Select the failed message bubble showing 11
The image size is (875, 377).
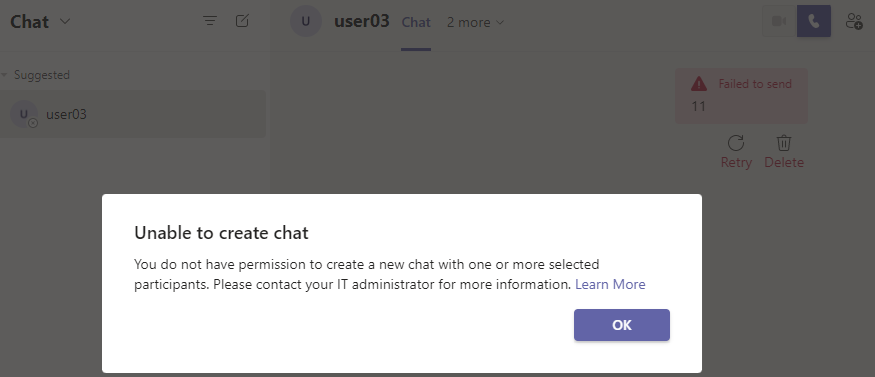741,96
